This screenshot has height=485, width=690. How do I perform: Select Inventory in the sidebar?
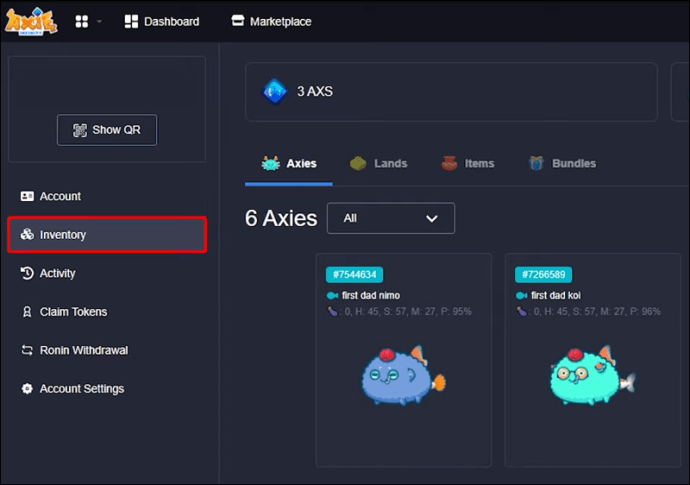pyautogui.click(x=107, y=235)
